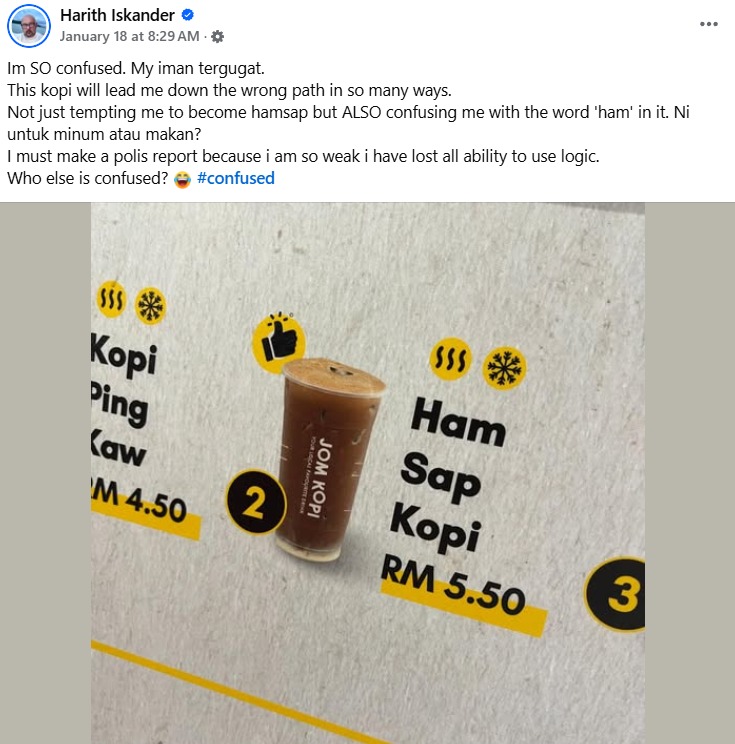
Task: Click hot steam icon above Ham Sap
Action: coord(450,359)
